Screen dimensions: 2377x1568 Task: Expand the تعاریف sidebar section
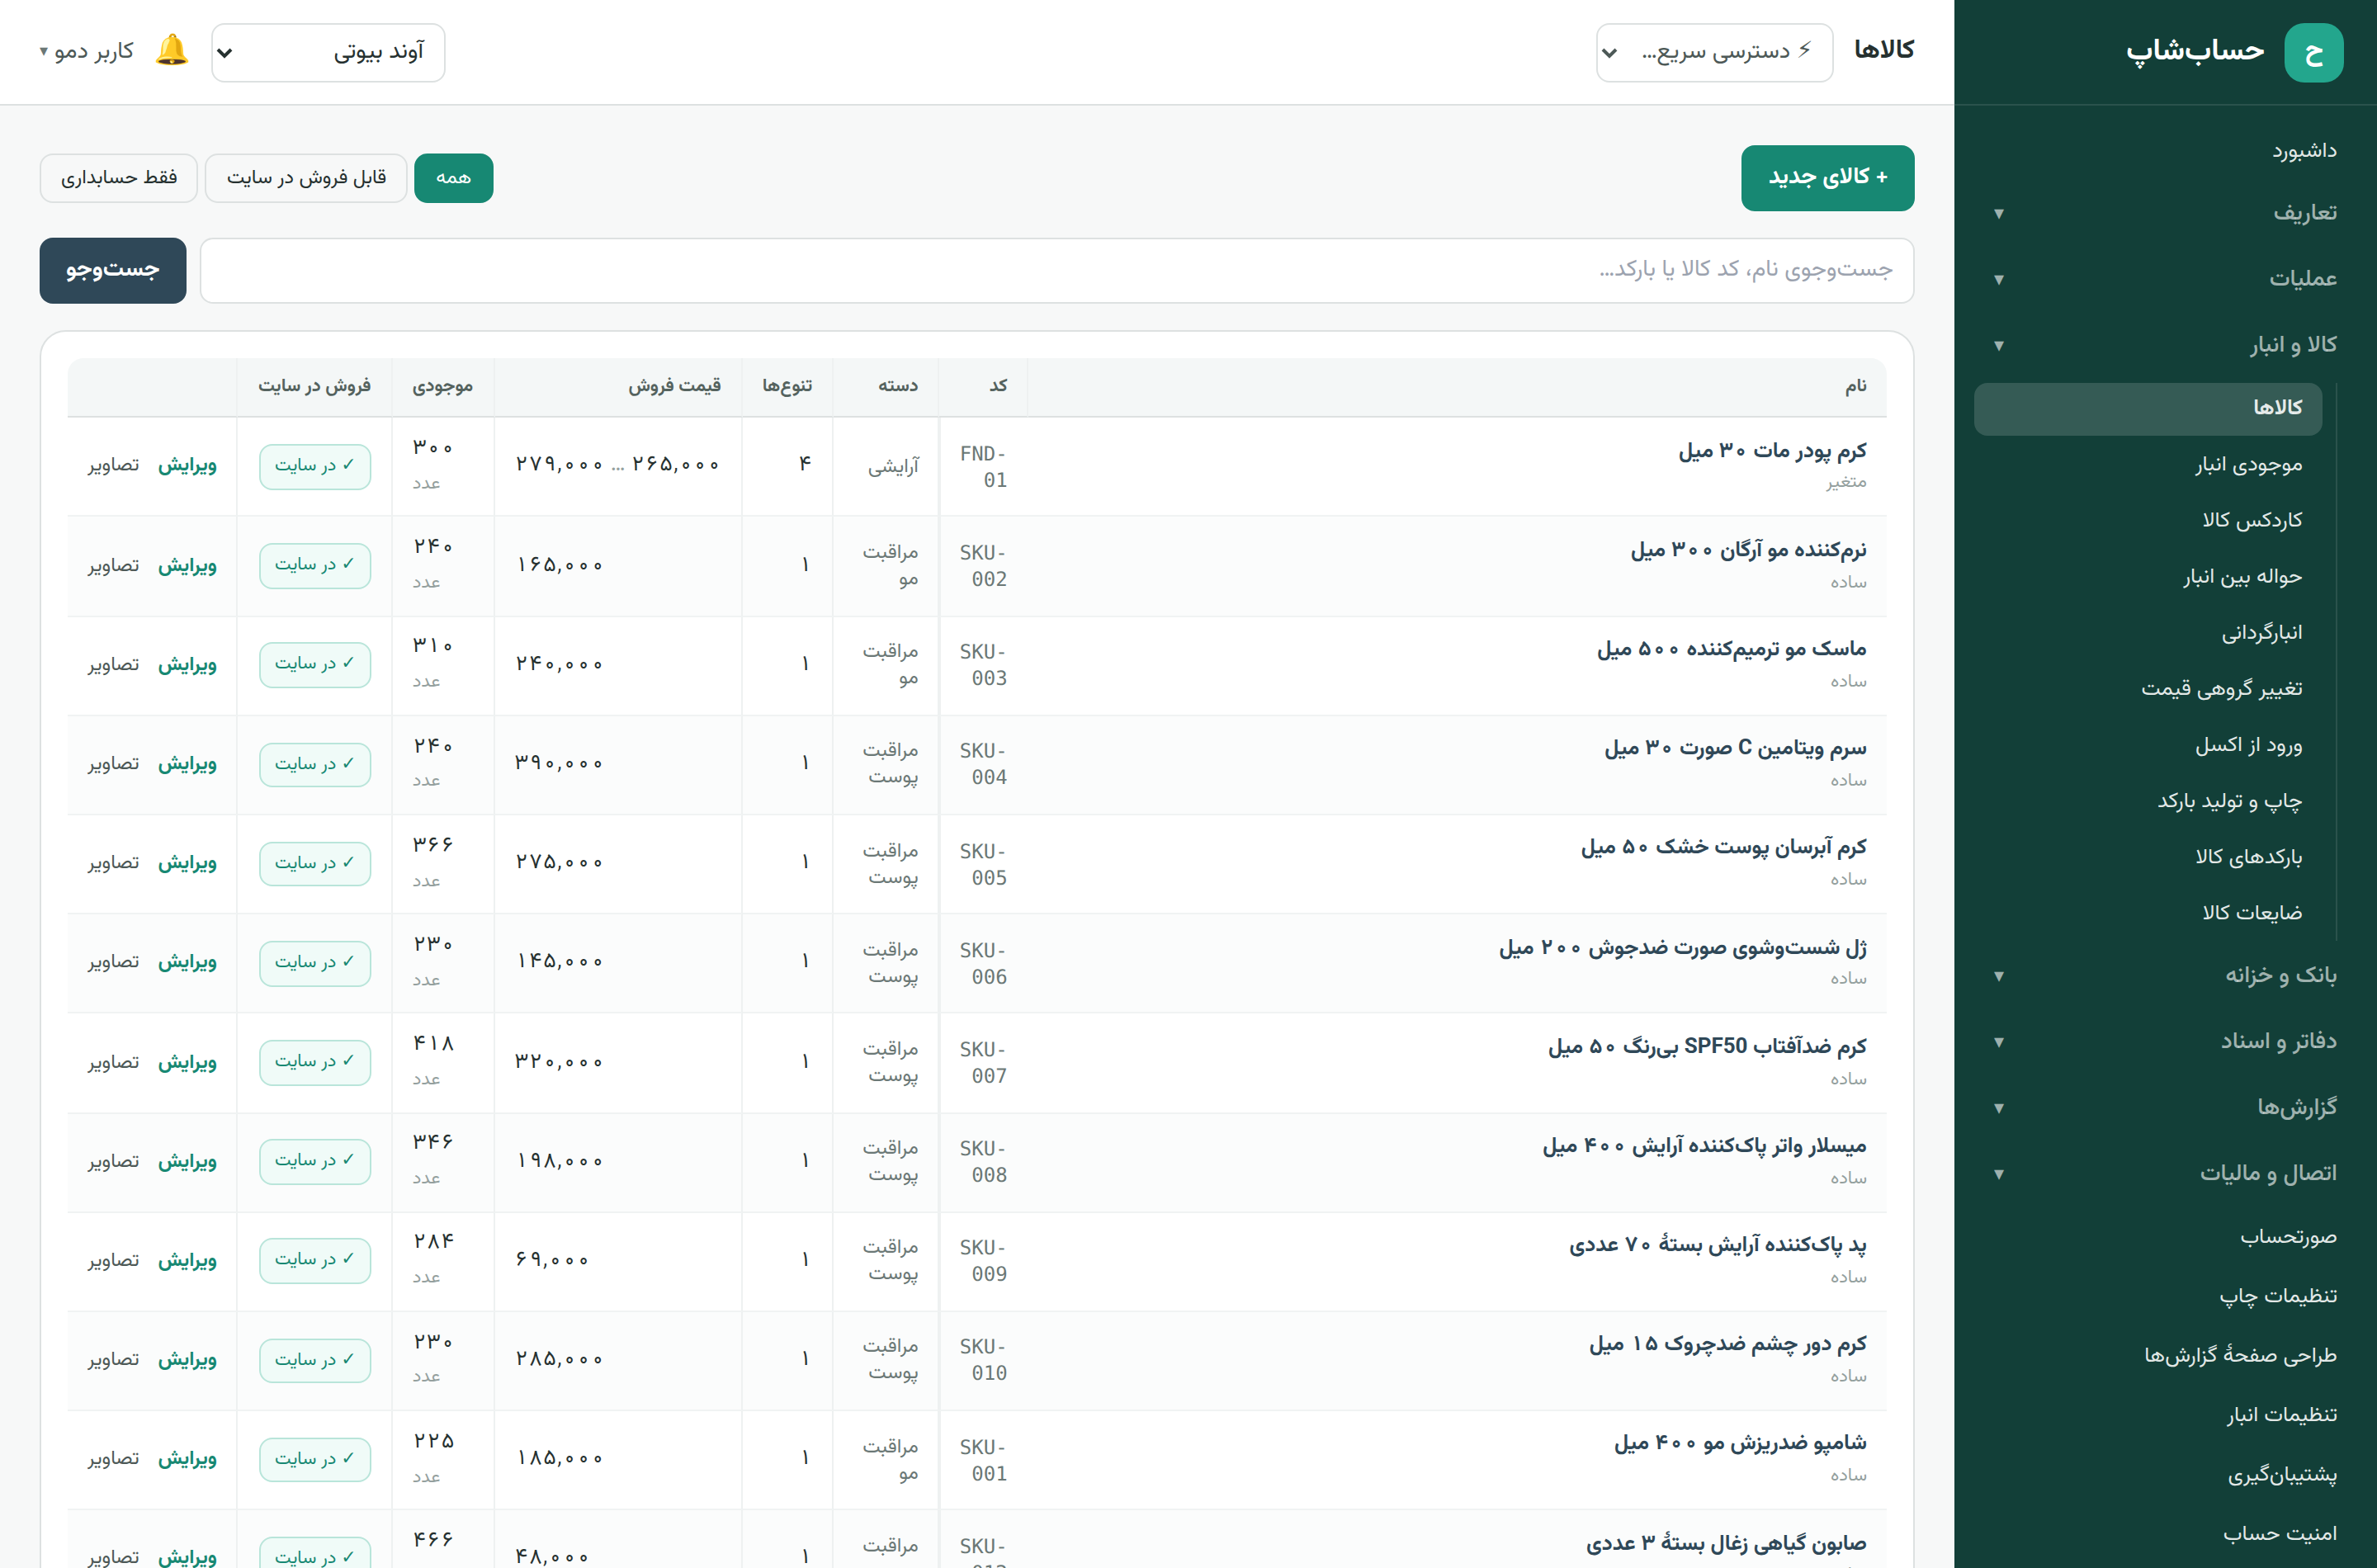click(2165, 213)
